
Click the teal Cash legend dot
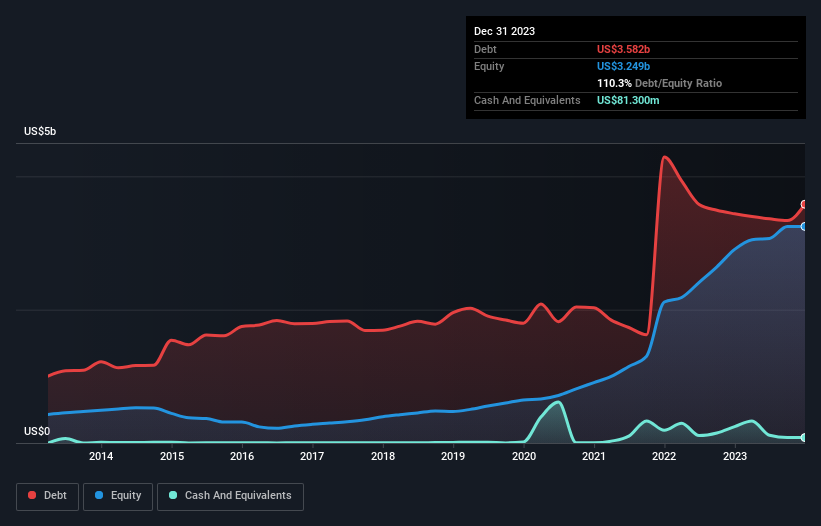click(173, 495)
